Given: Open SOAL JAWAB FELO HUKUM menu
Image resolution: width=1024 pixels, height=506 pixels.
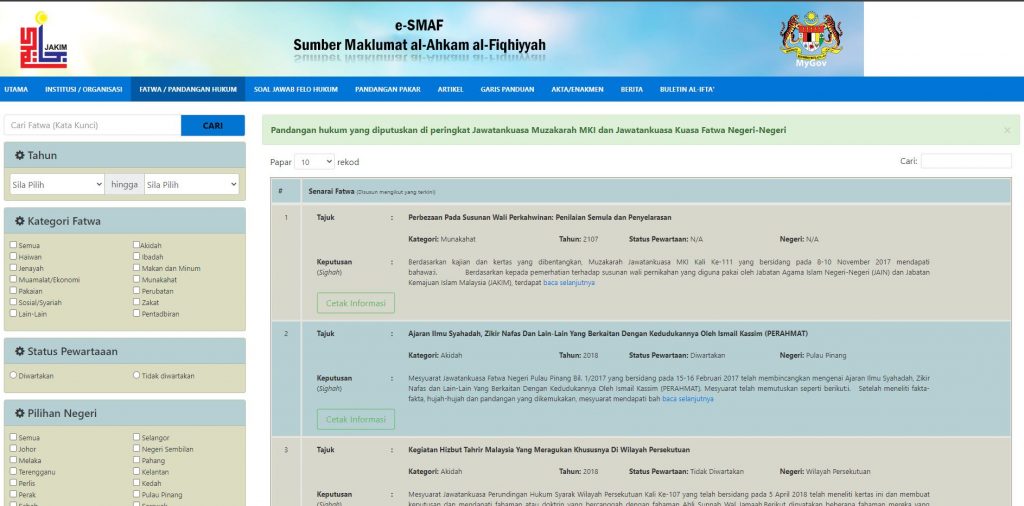Looking at the screenshot, I should [296, 89].
